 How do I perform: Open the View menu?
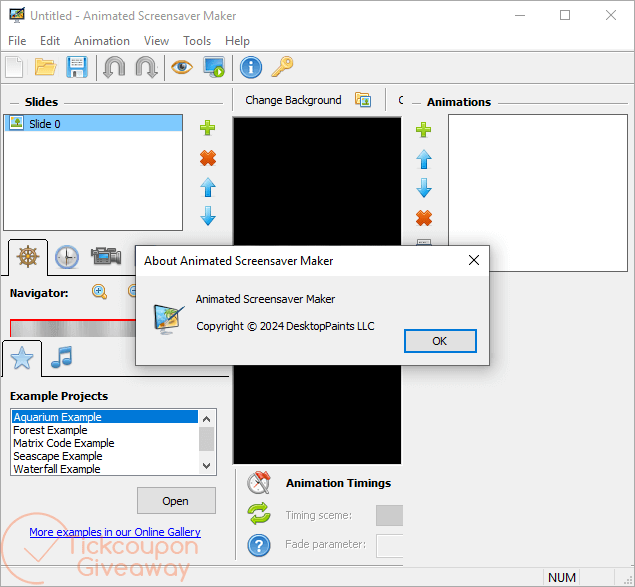point(156,41)
